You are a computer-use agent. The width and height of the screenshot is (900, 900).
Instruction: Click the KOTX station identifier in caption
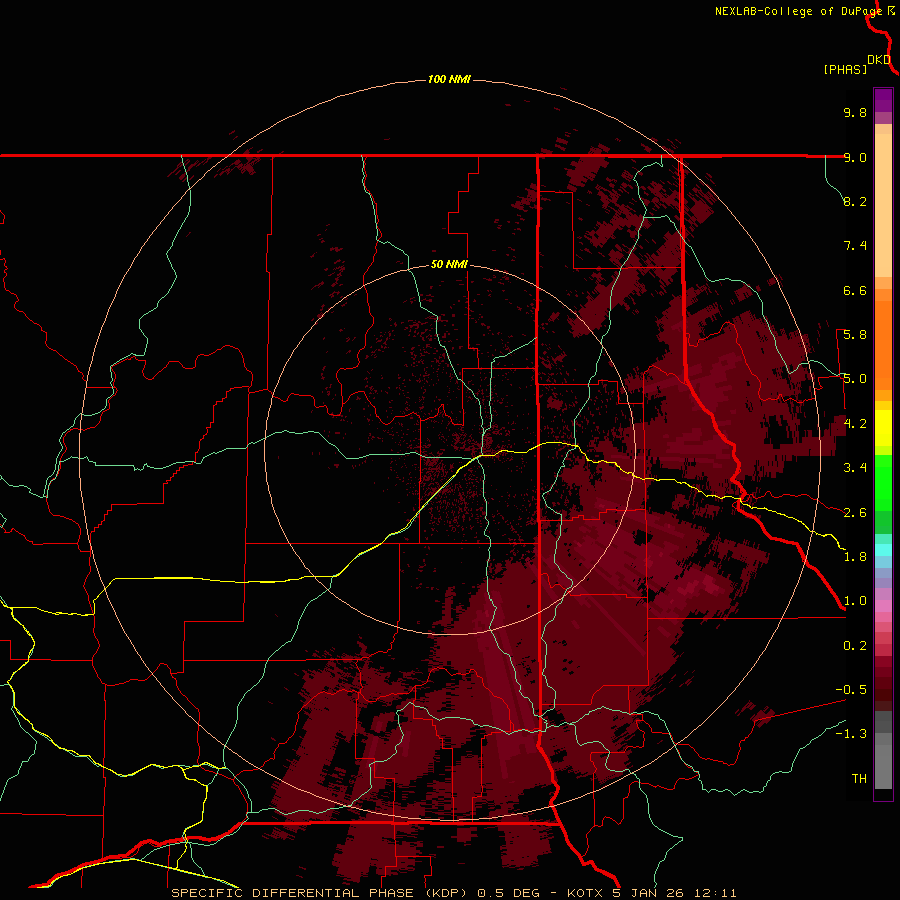coord(585,893)
